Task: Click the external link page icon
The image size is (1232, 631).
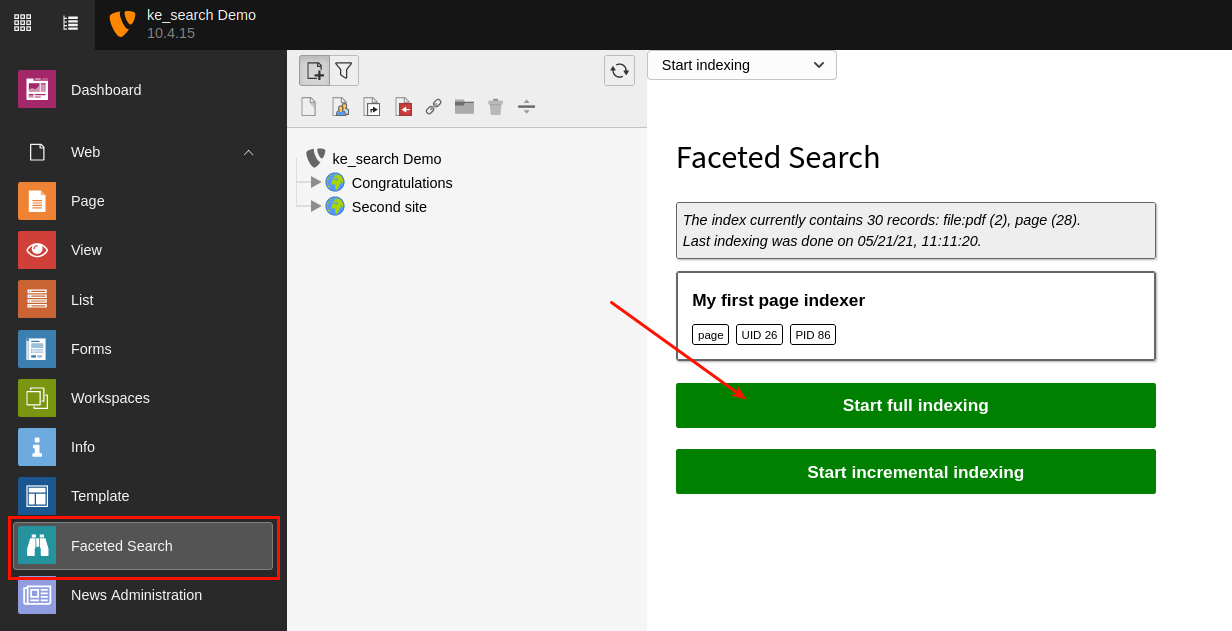Action: tap(433, 106)
